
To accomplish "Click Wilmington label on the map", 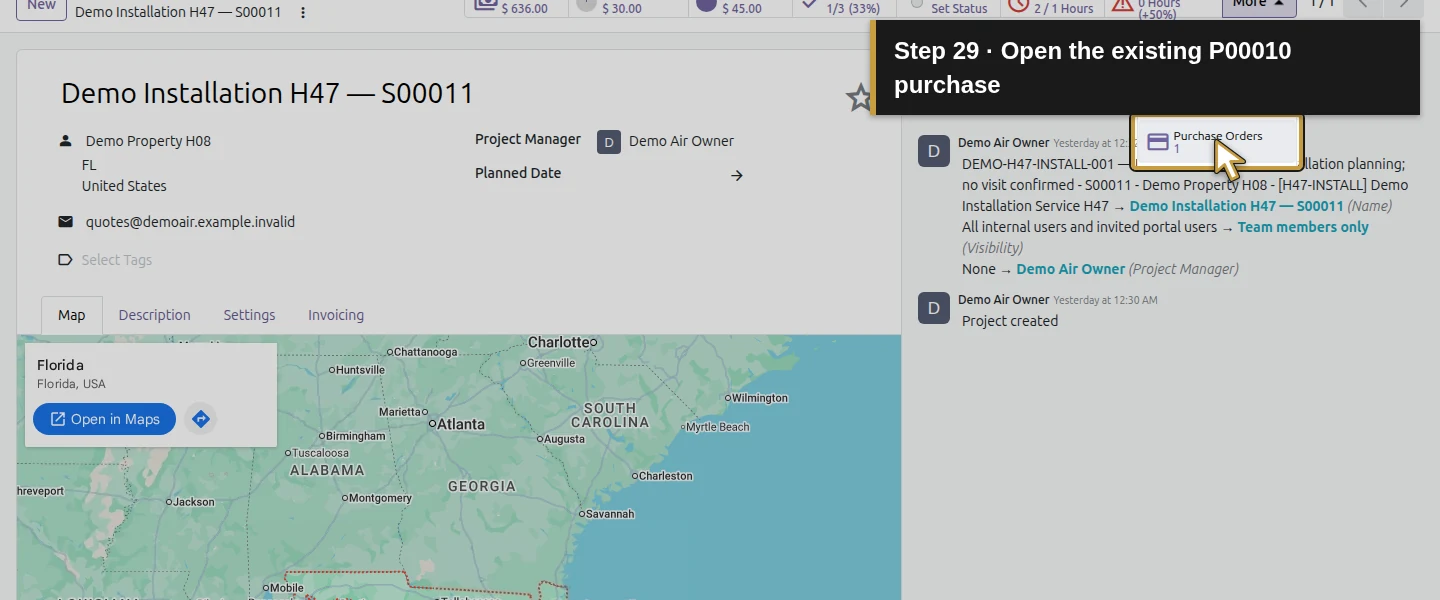I will coord(760,398).
